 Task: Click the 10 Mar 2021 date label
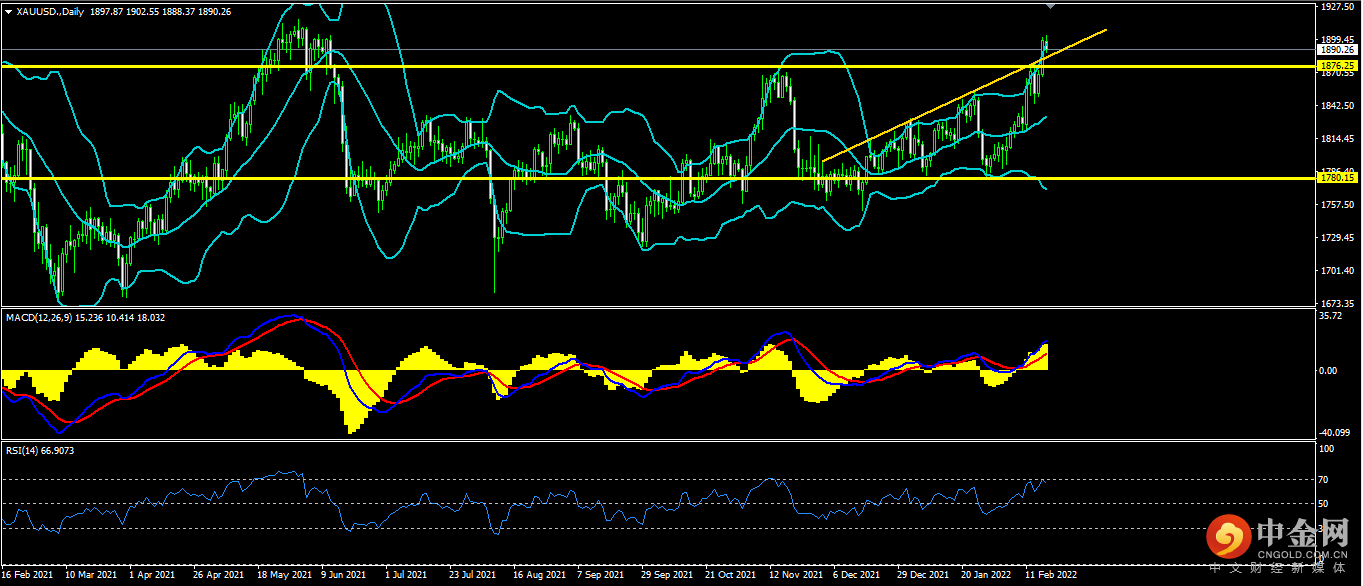click(91, 575)
